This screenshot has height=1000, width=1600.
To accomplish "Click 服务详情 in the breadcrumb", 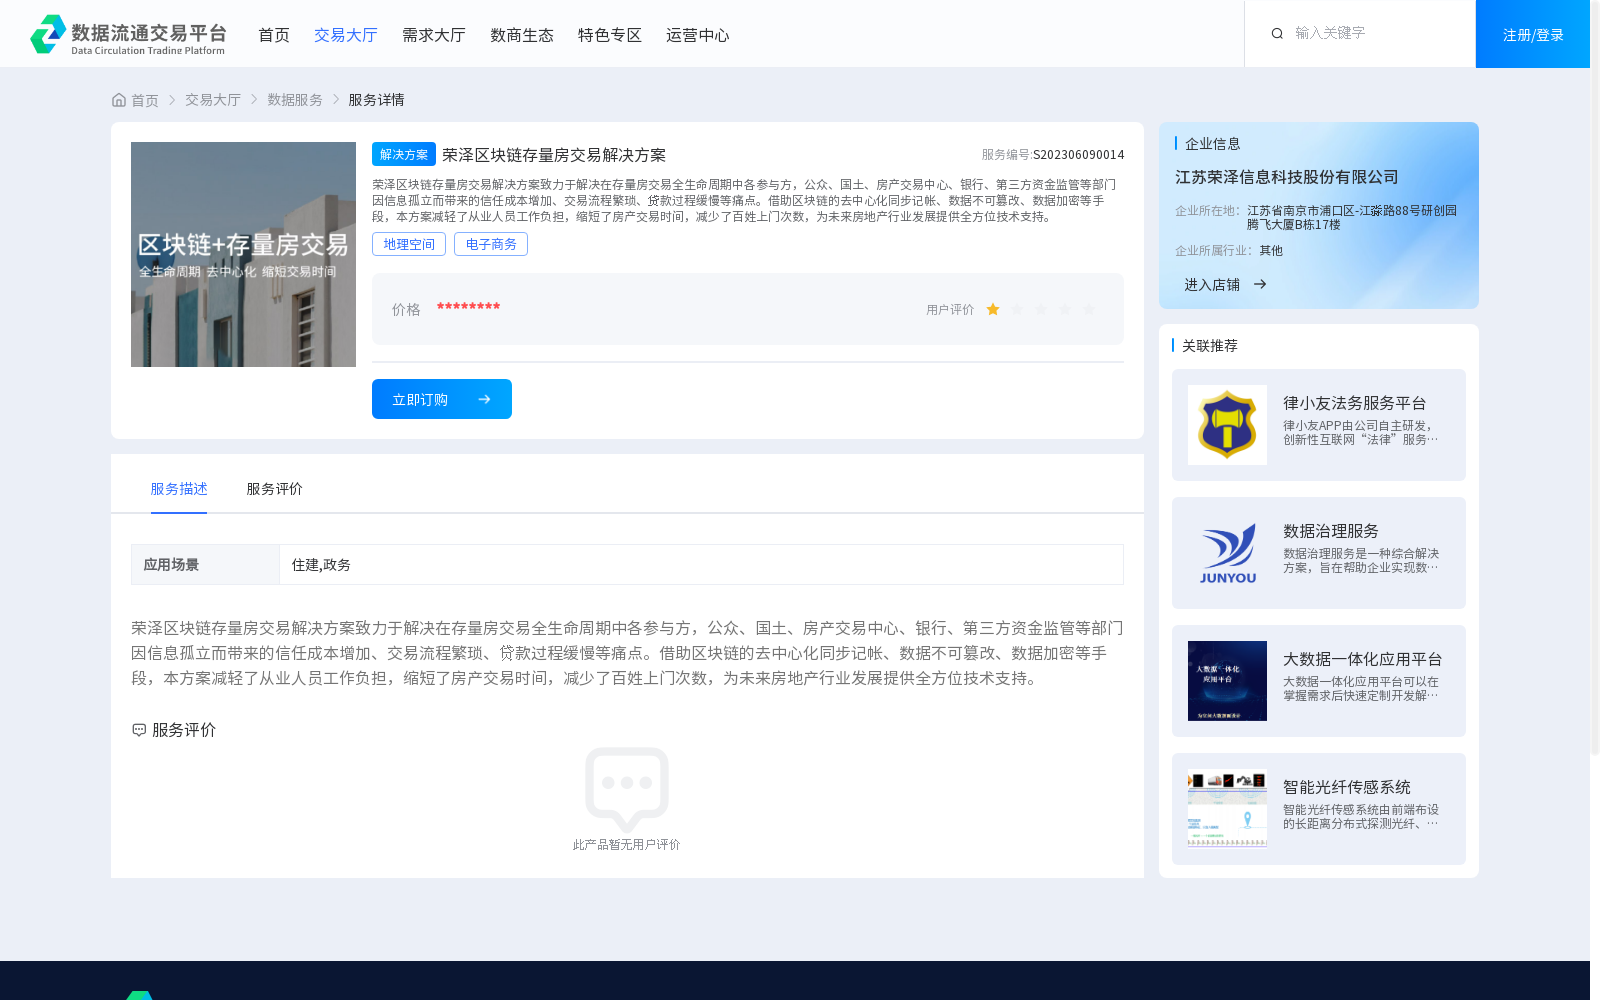I will coord(376,100).
